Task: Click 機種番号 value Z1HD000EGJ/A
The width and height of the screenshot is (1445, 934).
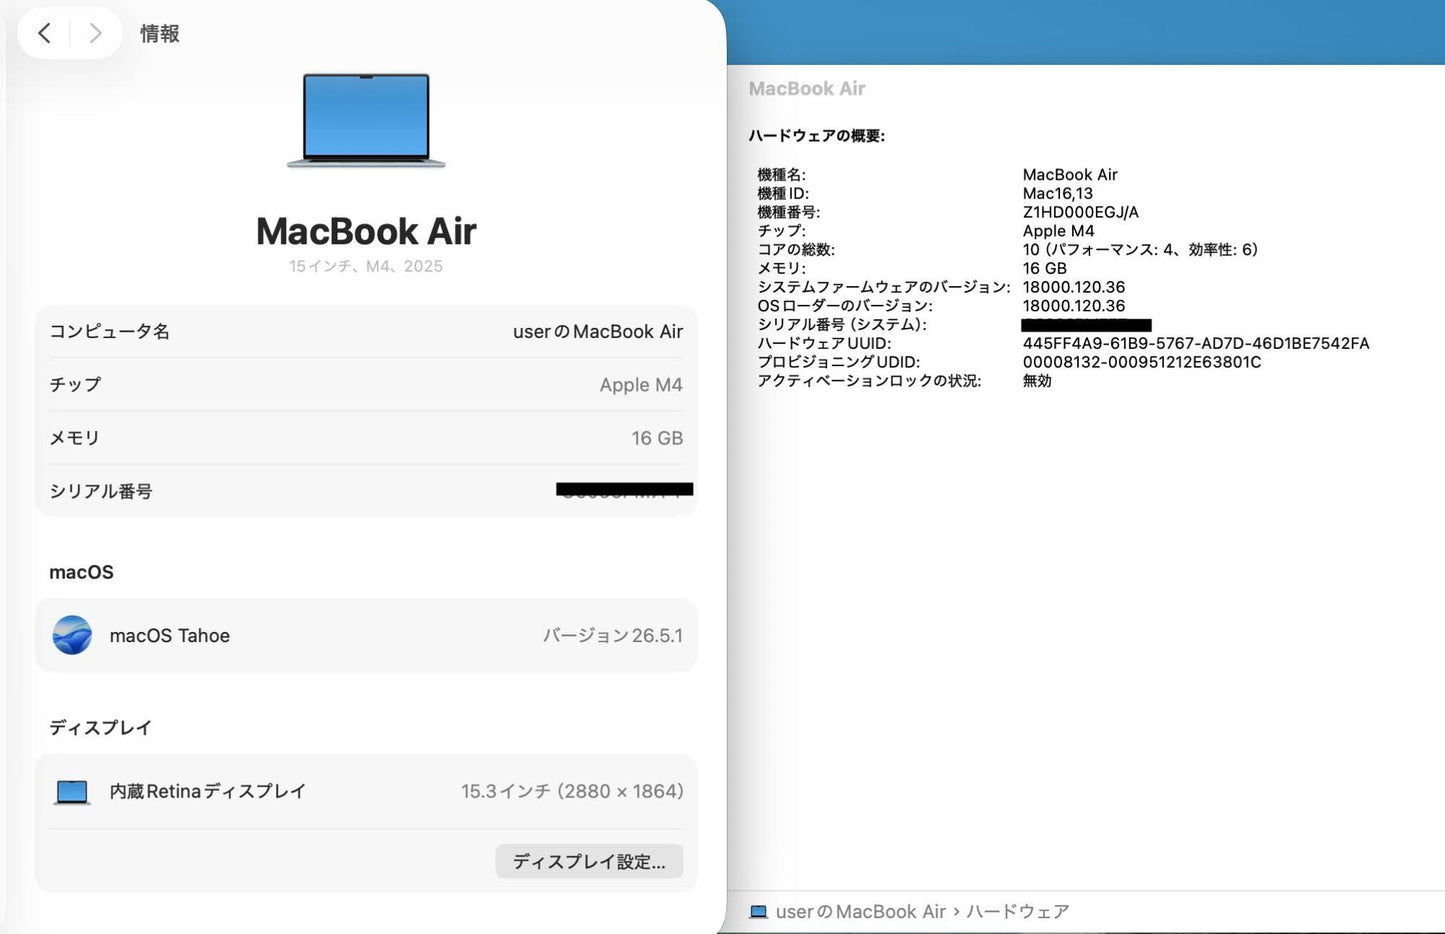Action: point(1081,212)
